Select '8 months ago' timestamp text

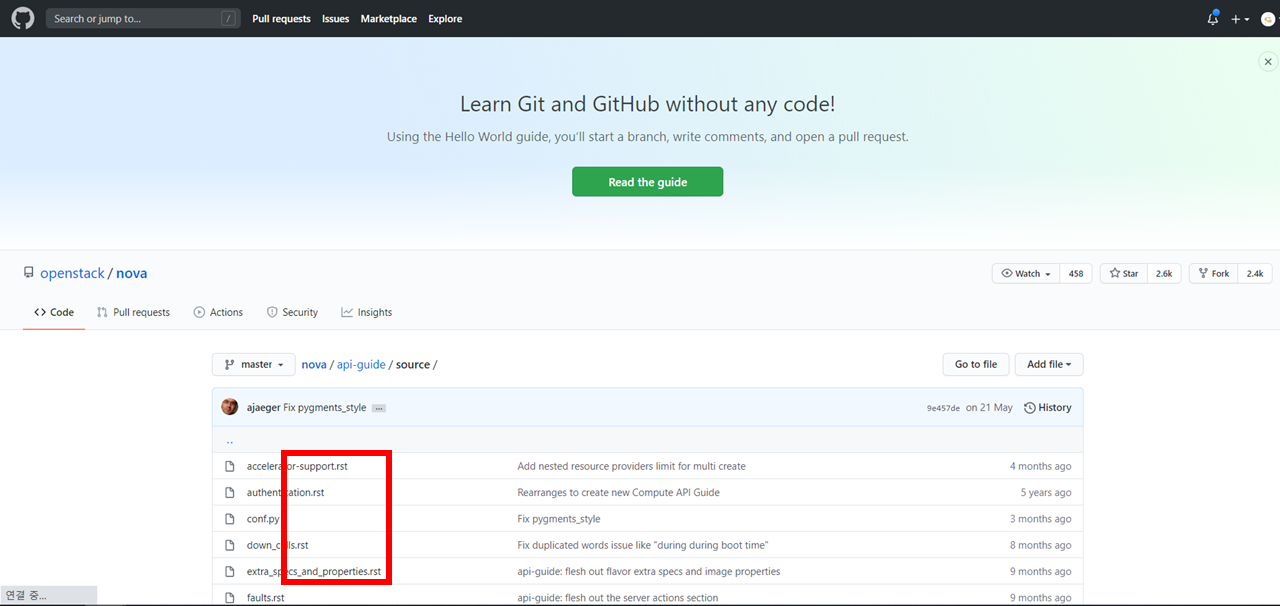[1040, 545]
